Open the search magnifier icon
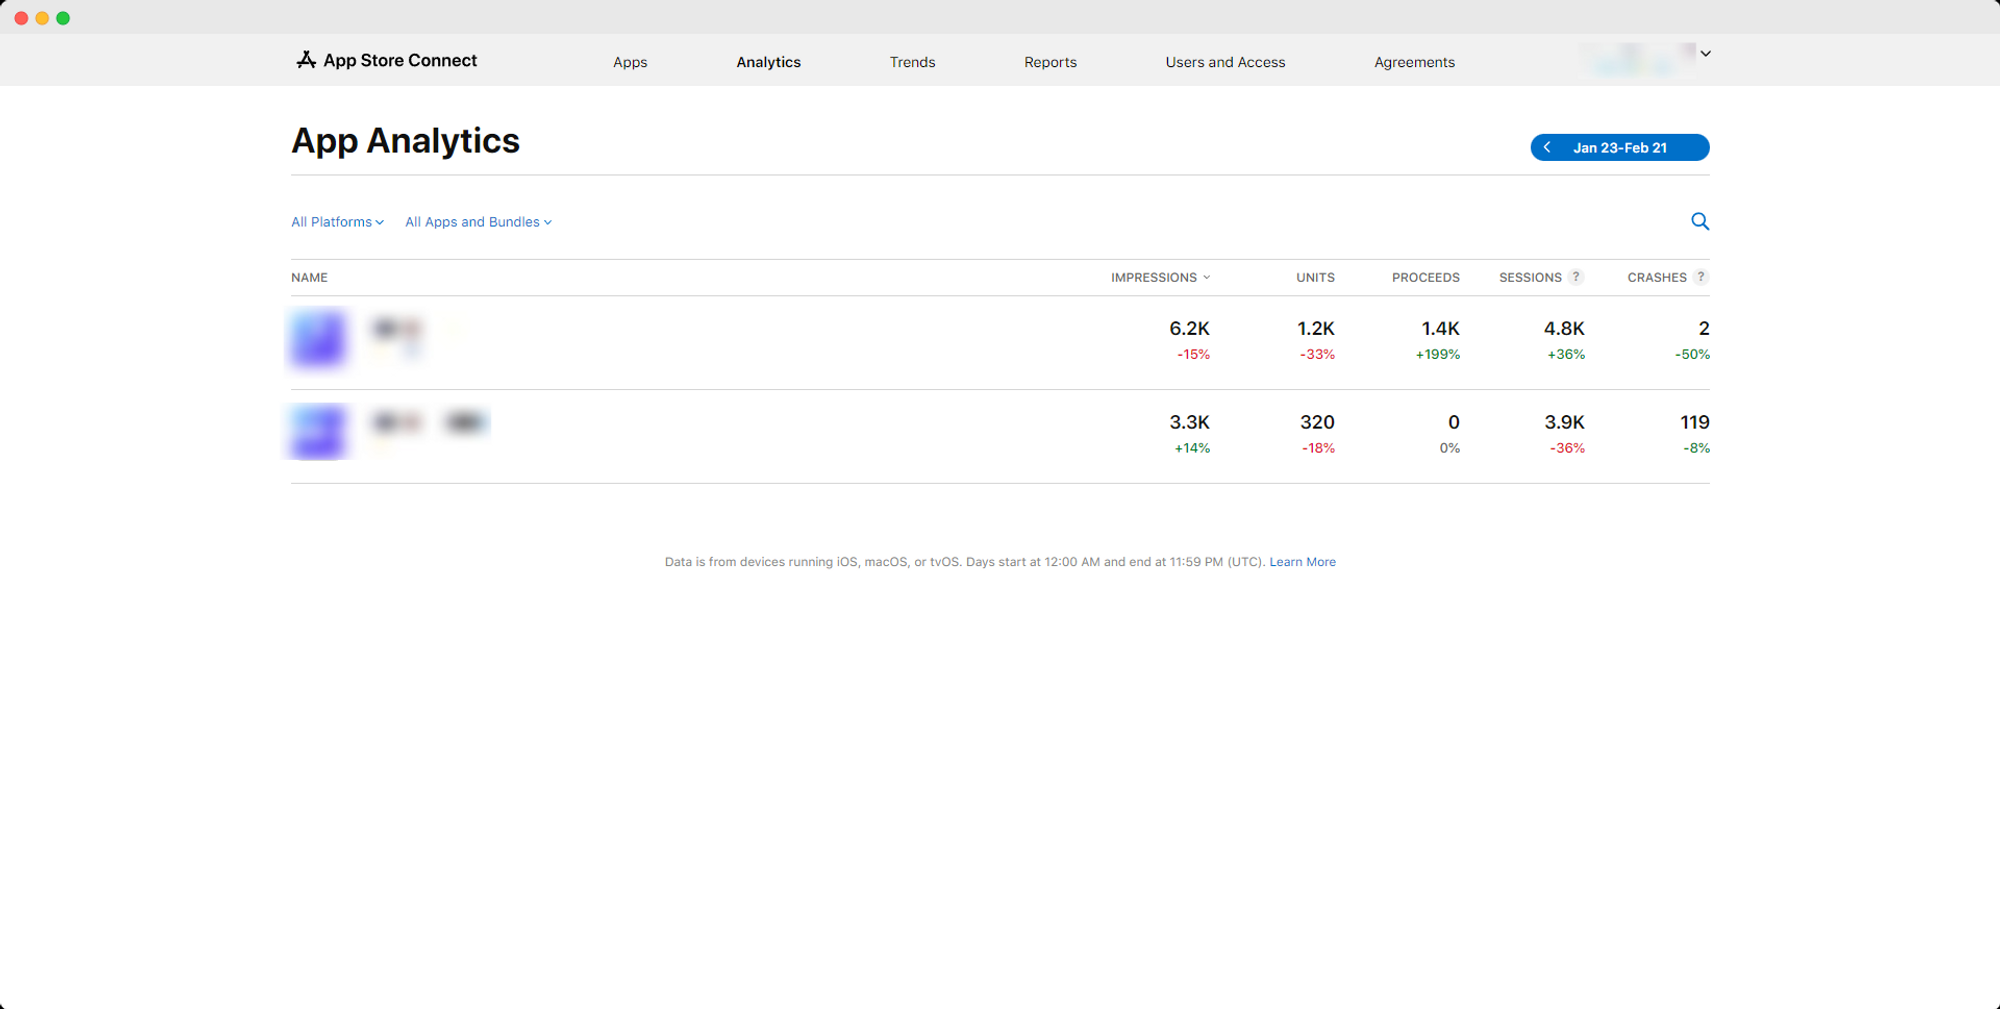The image size is (2000, 1009). click(x=1699, y=221)
